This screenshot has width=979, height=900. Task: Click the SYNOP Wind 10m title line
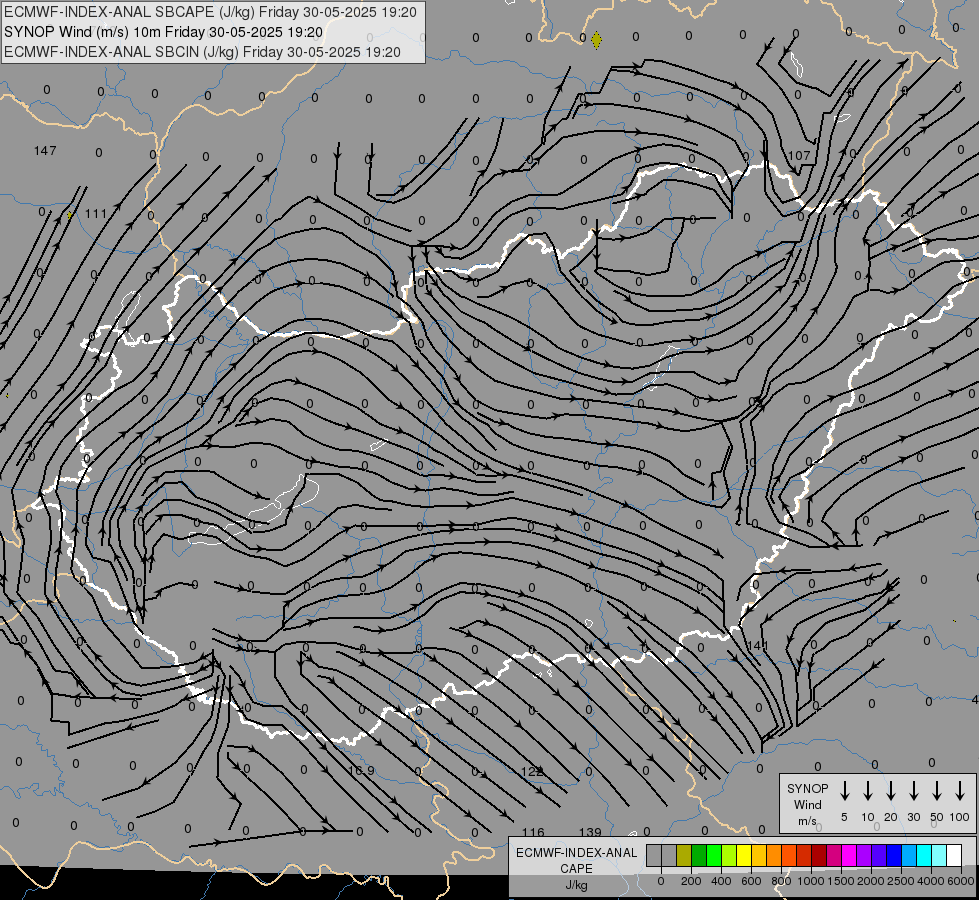(163, 32)
